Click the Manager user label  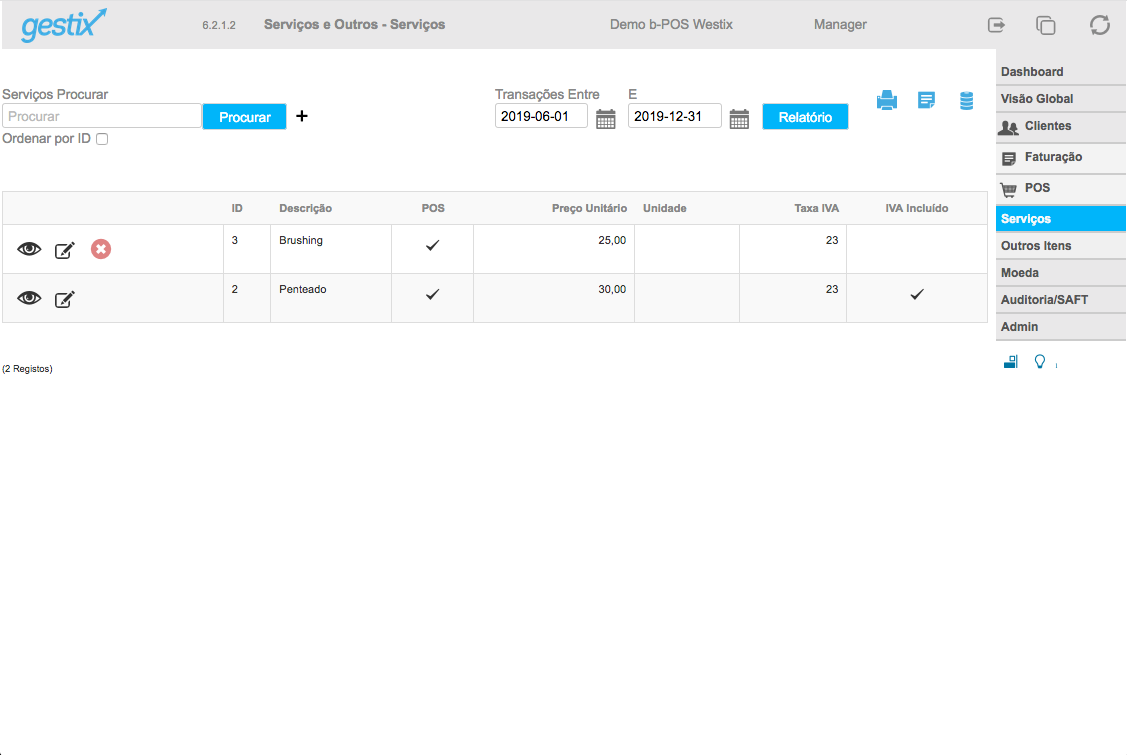pyautogui.click(x=840, y=24)
